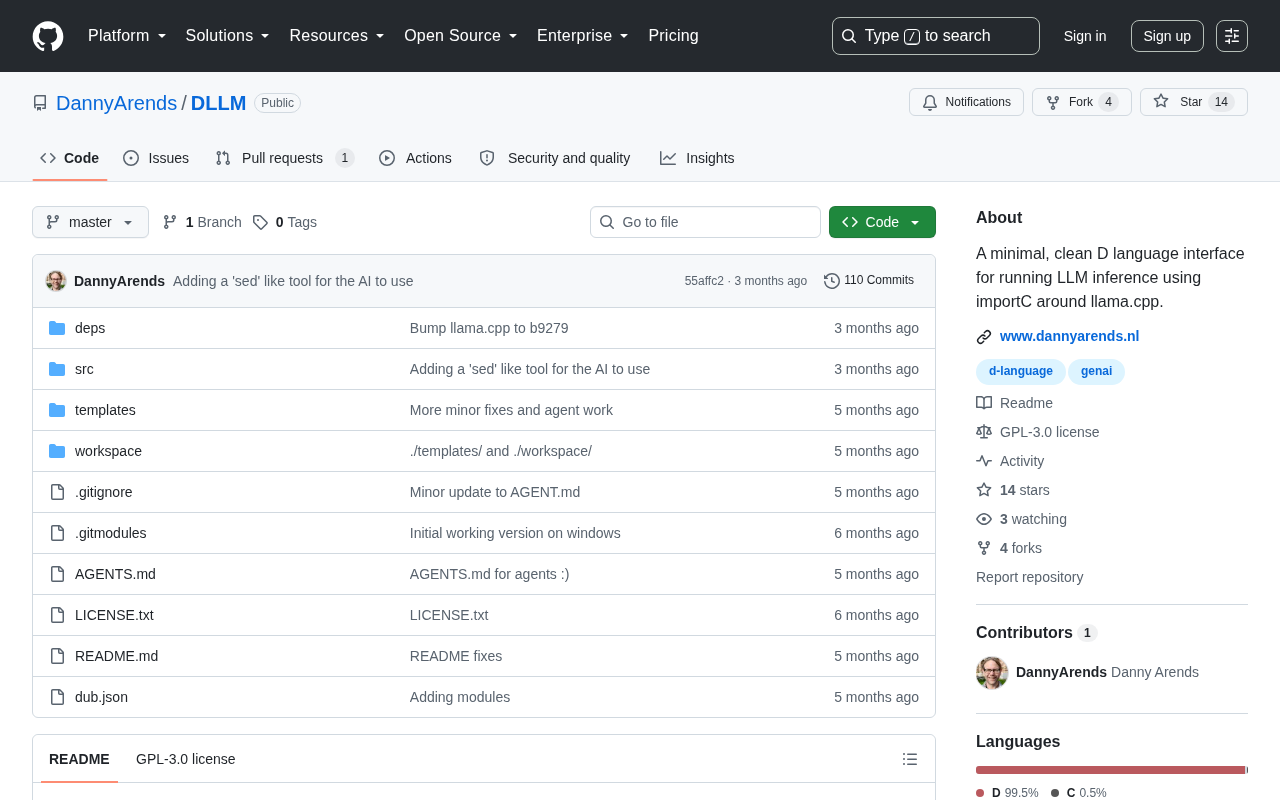Open the README outline list icon

pyautogui.click(x=910, y=759)
